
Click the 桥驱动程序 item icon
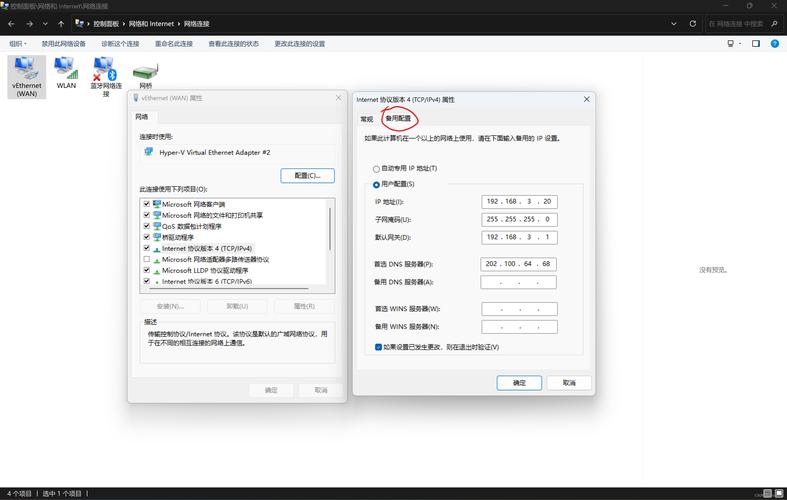tap(157, 237)
